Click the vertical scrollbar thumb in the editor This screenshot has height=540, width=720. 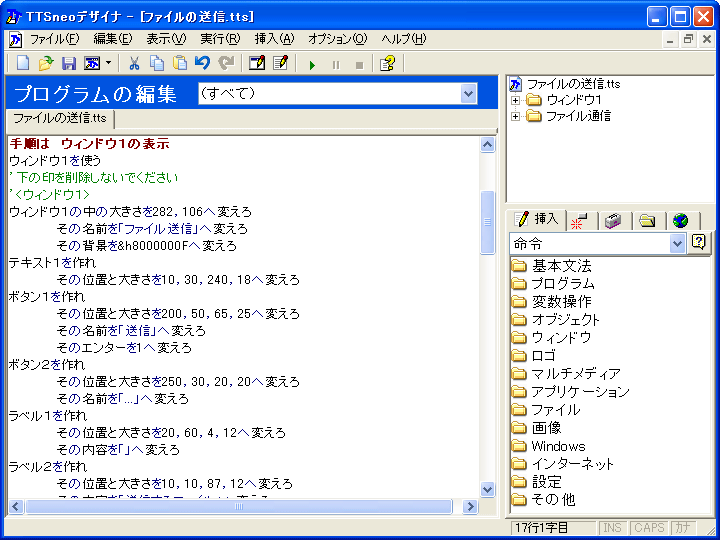pos(487,222)
